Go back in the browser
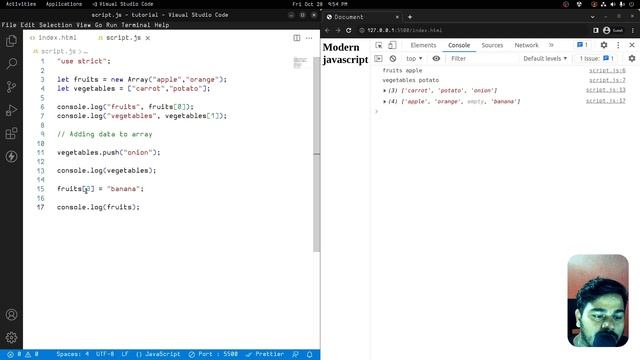This screenshot has height=360, width=640. [327, 31]
